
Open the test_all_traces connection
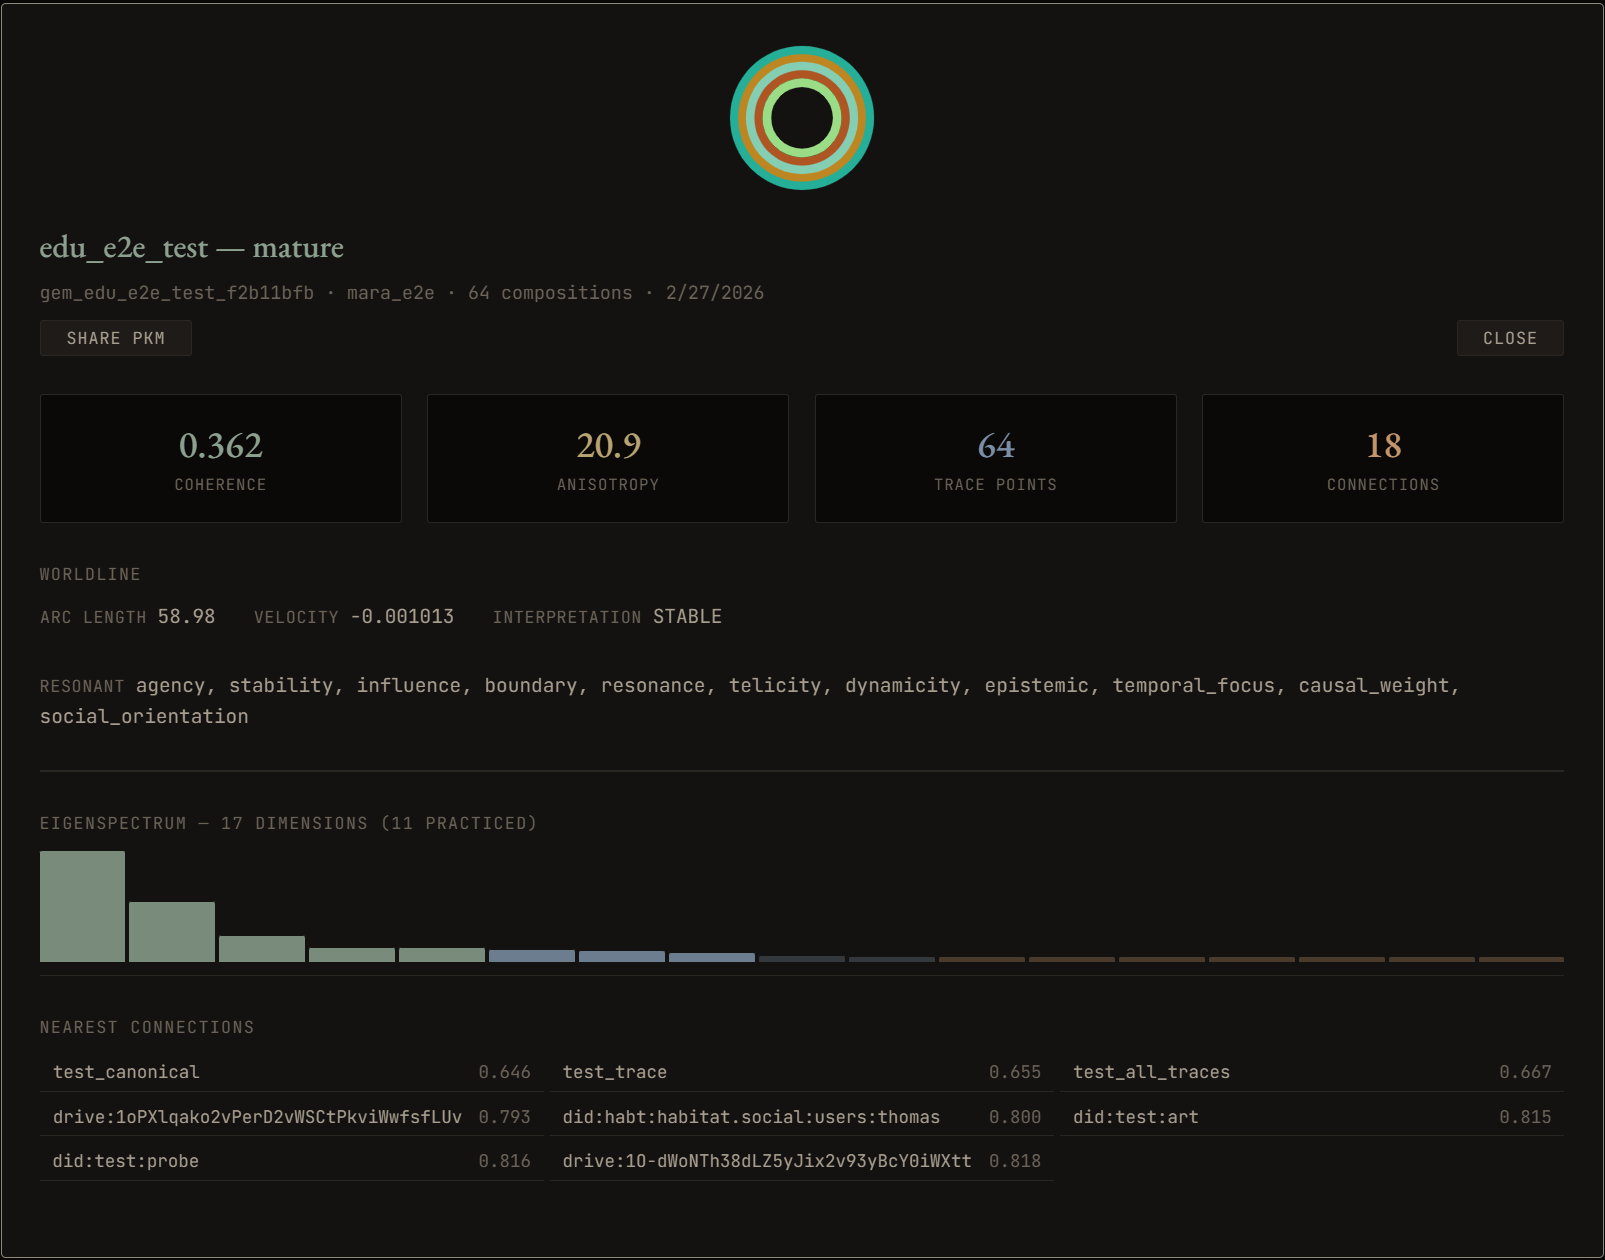[x=1311, y=1072]
